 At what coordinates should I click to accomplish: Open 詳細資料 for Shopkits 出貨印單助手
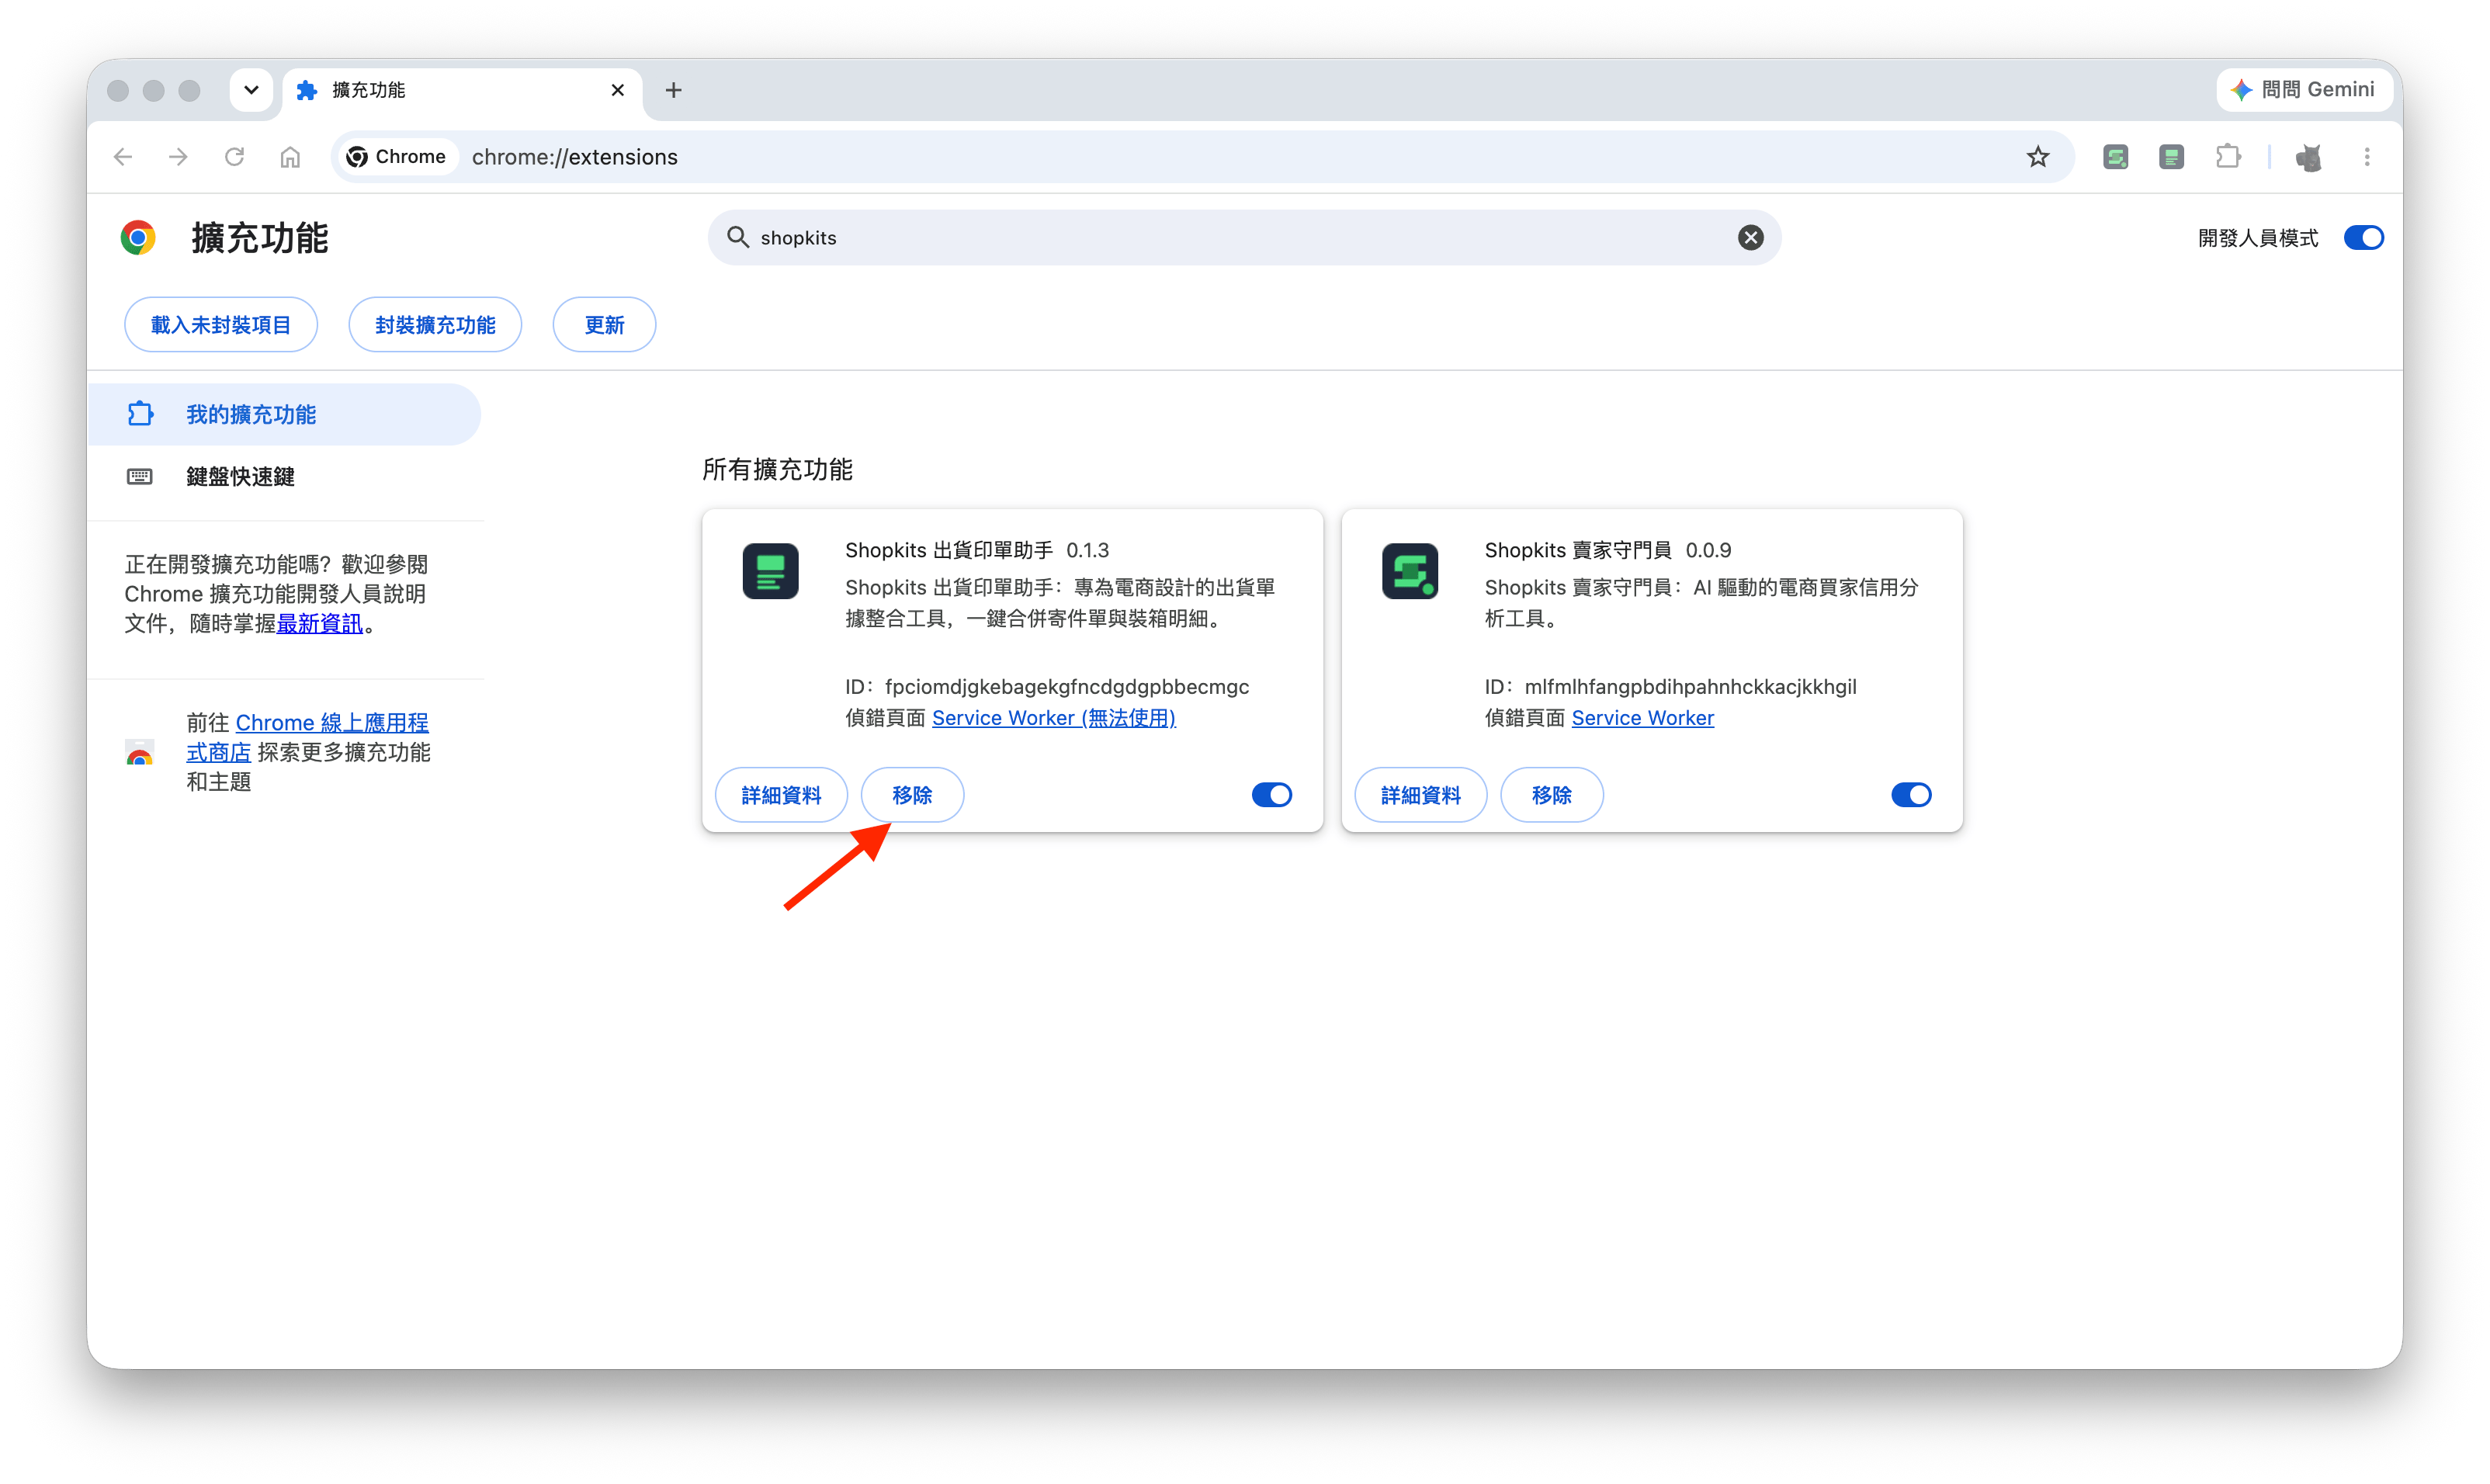coord(781,795)
